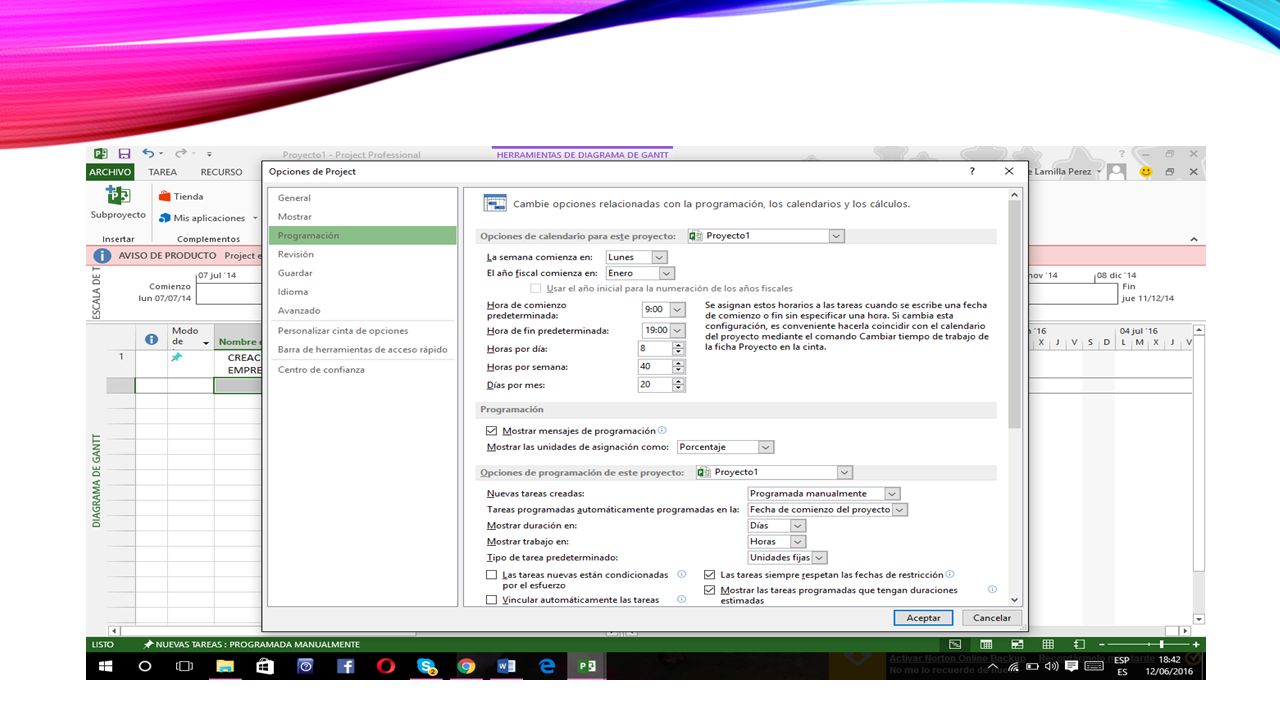Viewport: 1280px width, 720px height.
Task: Open Google Chrome from the taskbar
Action: click(466, 666)
